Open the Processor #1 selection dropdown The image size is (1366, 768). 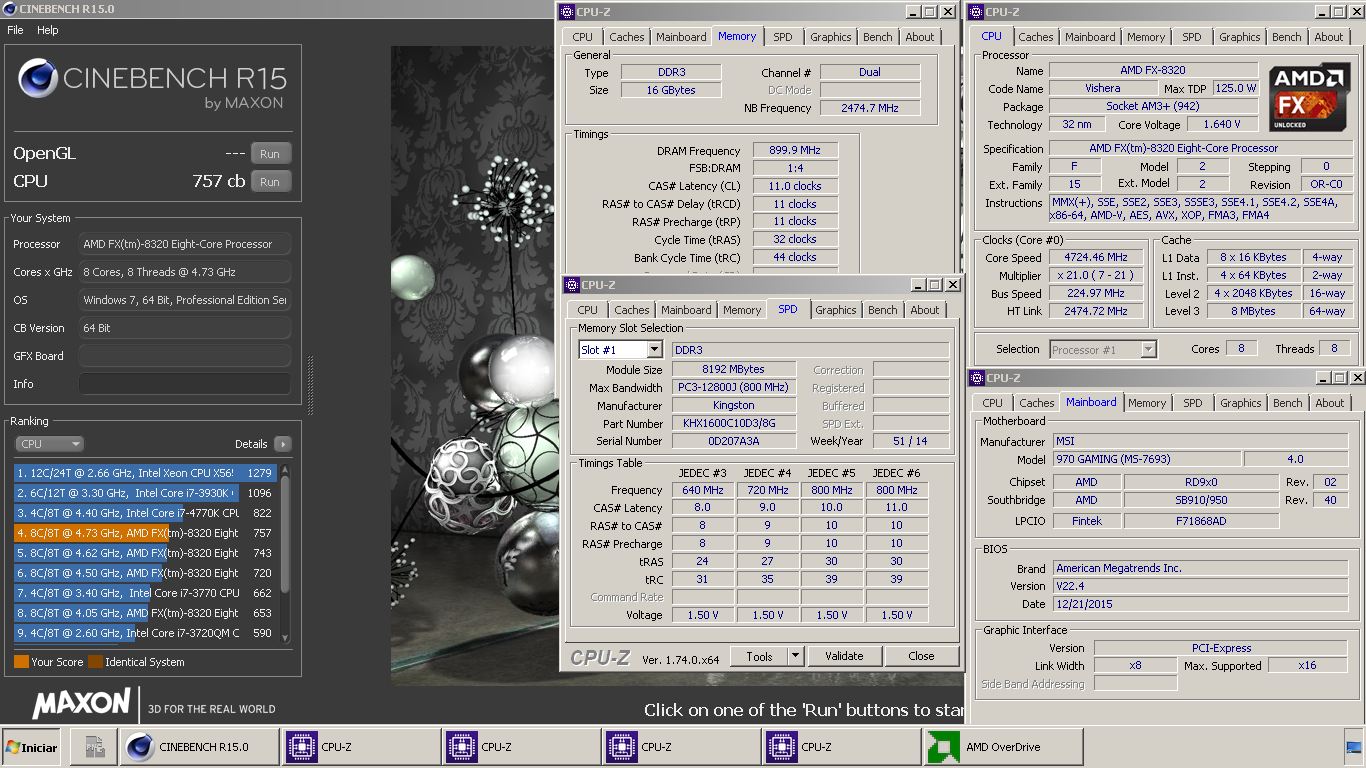click(x=1148, y=349)
